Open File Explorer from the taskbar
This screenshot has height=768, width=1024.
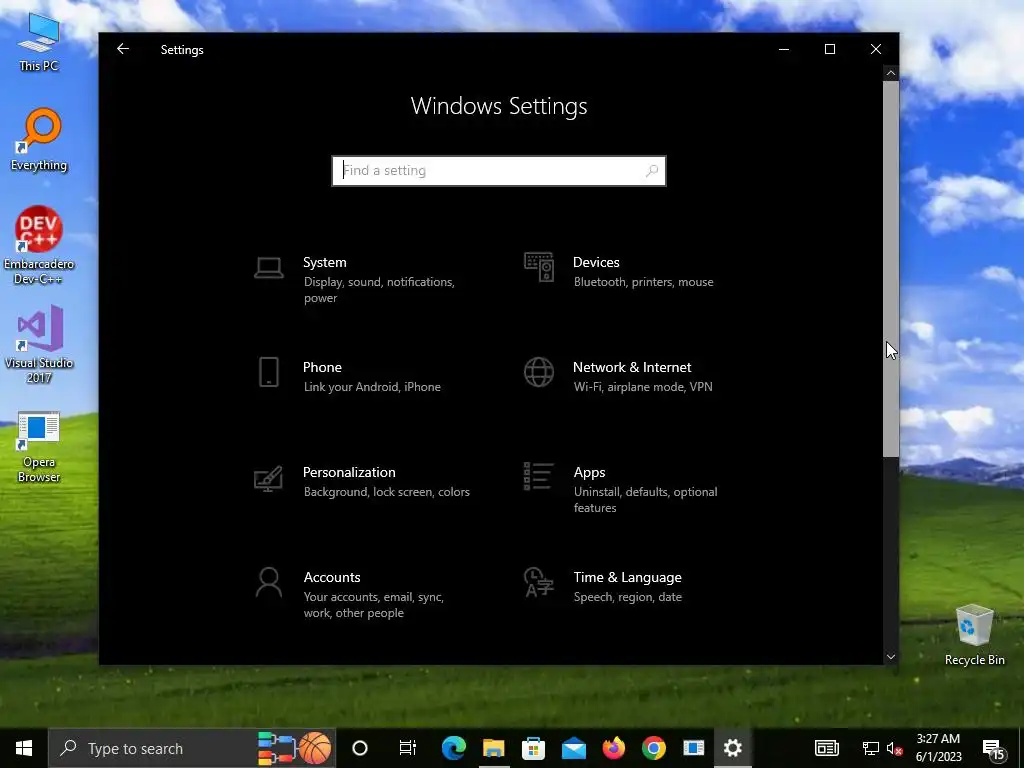coord(494,748)
